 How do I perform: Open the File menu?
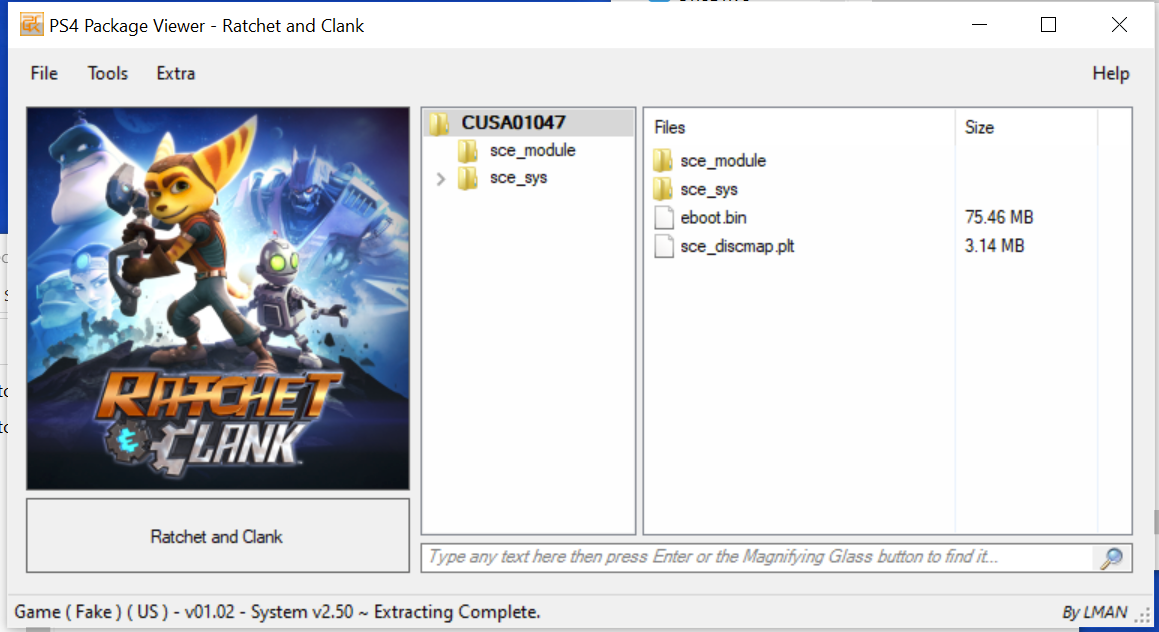(x=44, y=73)
